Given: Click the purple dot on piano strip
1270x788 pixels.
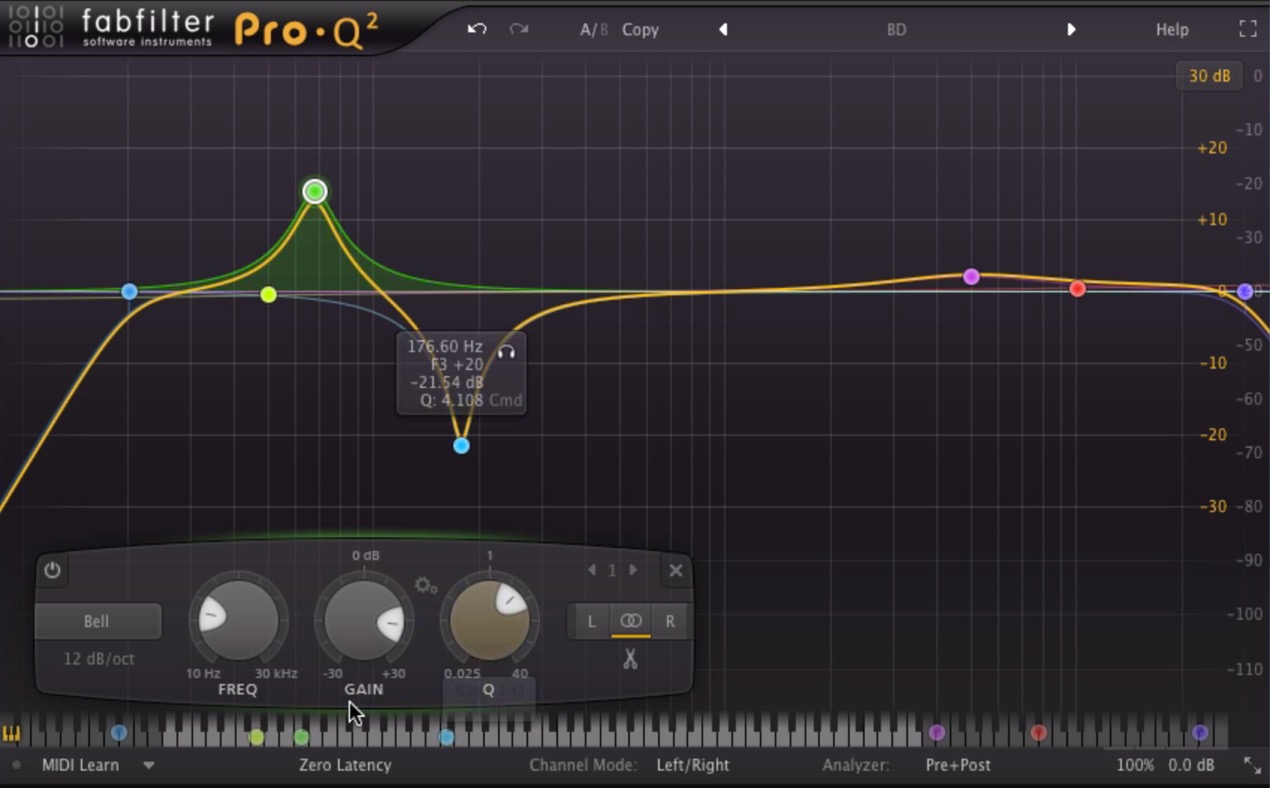Looking at the screenshot, I should (x=937, y=733).
